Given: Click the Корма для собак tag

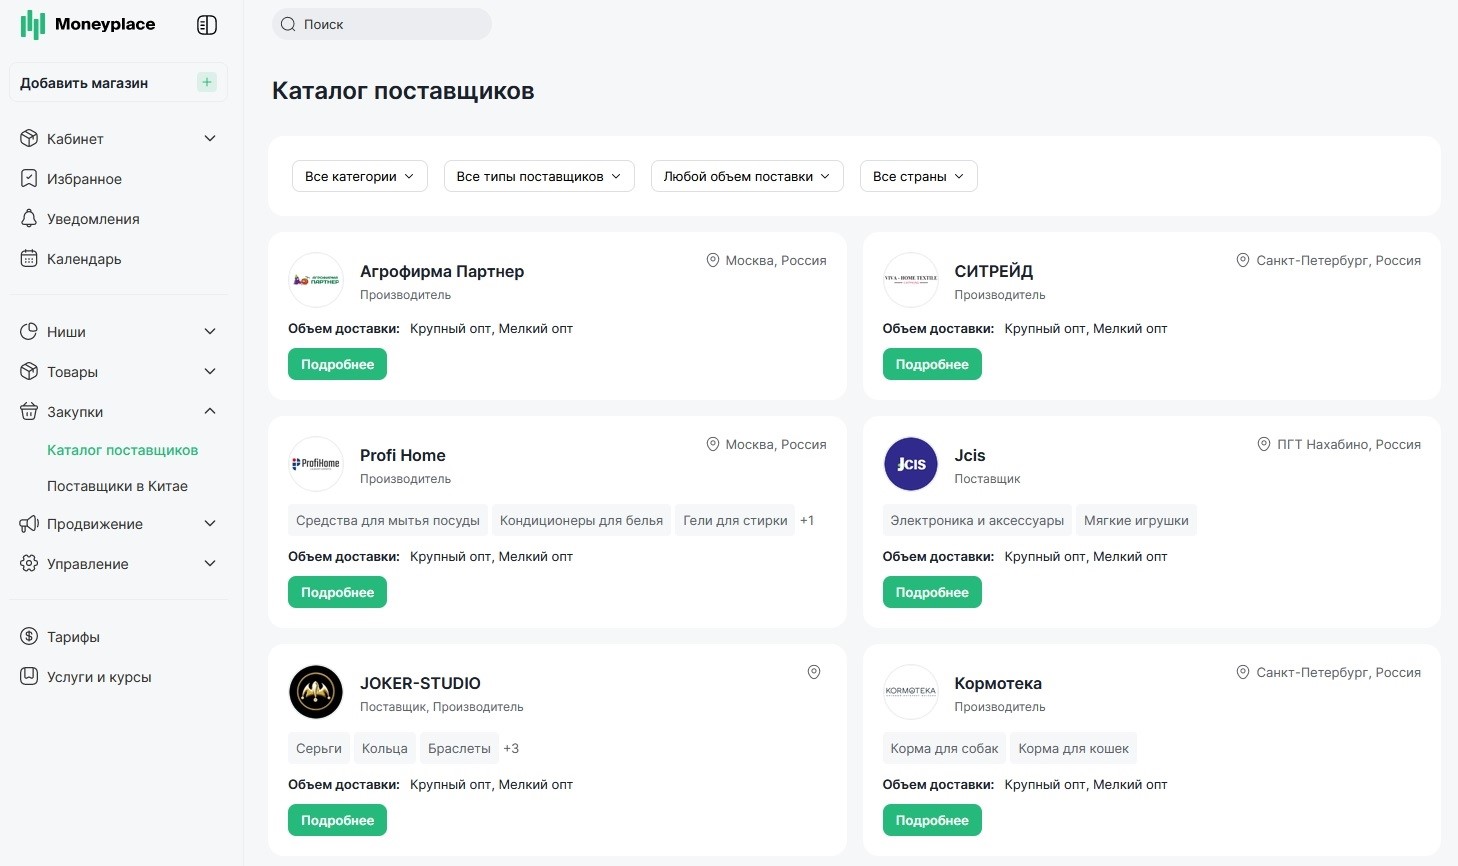Looking at the screenshot, I should pyautogui.click(x=944, y=748).
